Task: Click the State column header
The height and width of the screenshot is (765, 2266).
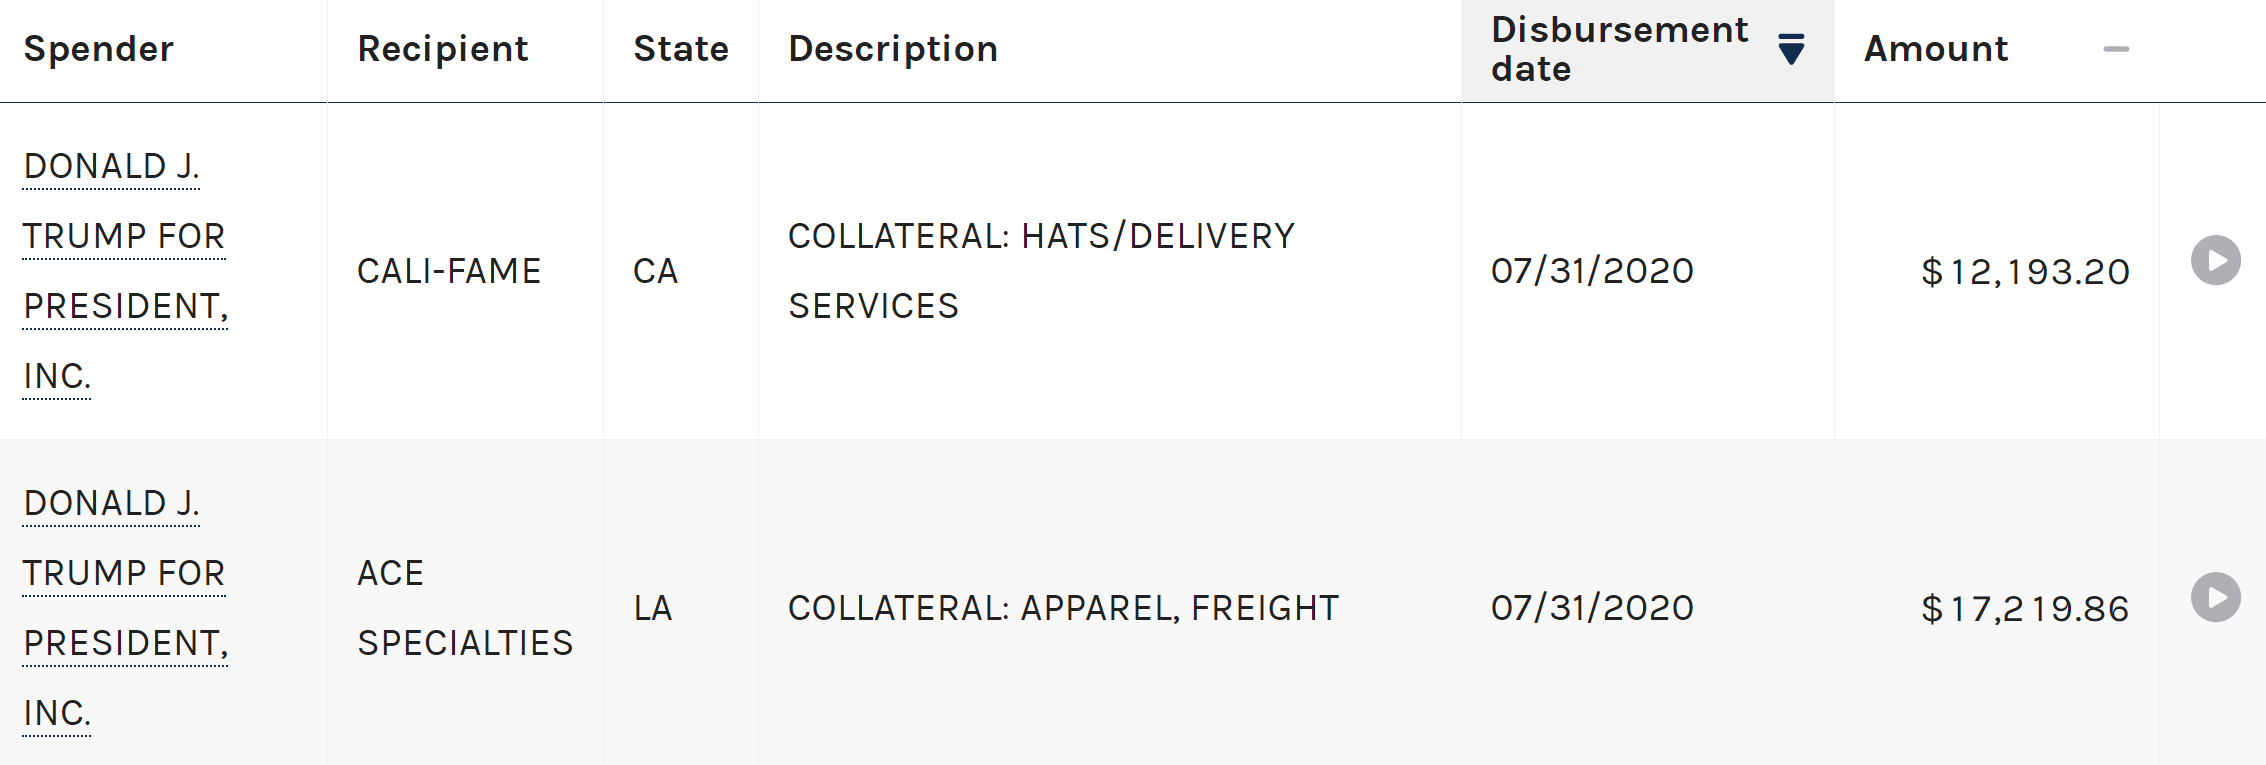Action: point(681,49)
